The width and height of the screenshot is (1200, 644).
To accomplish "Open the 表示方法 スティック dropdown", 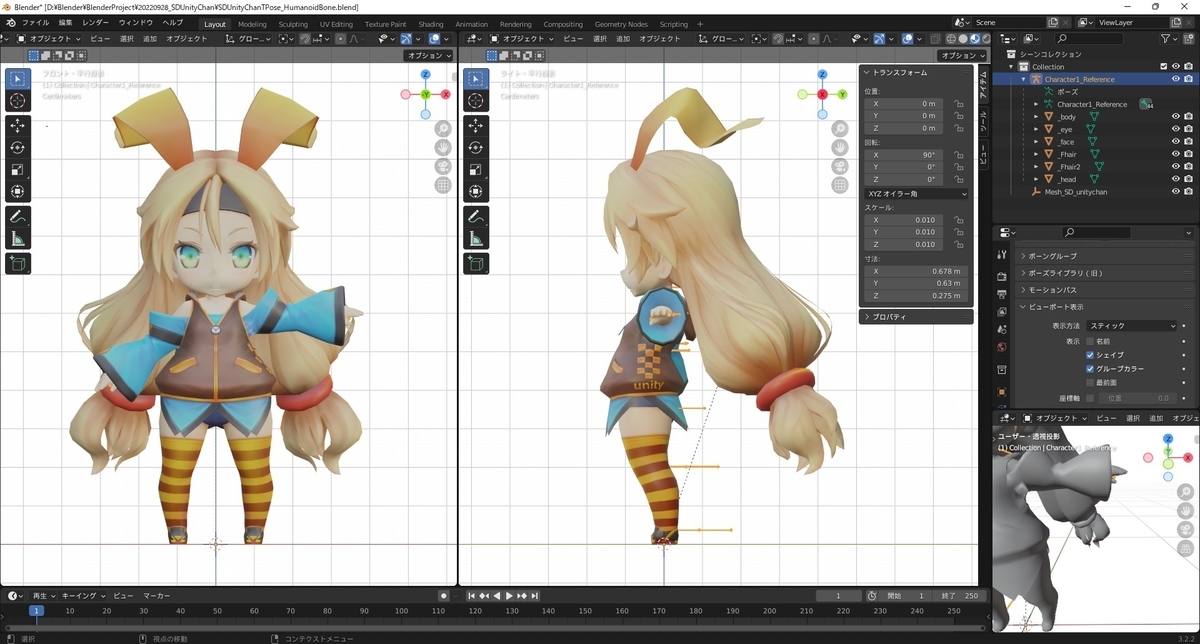I will click(1130, 325).
